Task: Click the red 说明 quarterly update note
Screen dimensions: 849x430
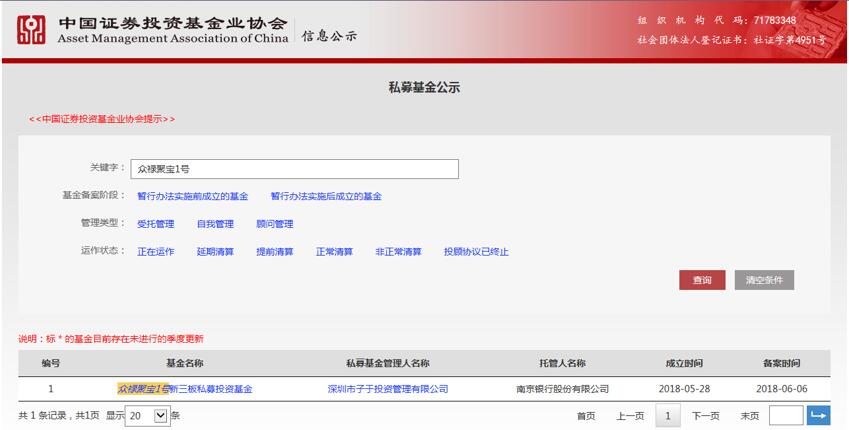Action: pos(111,339)
